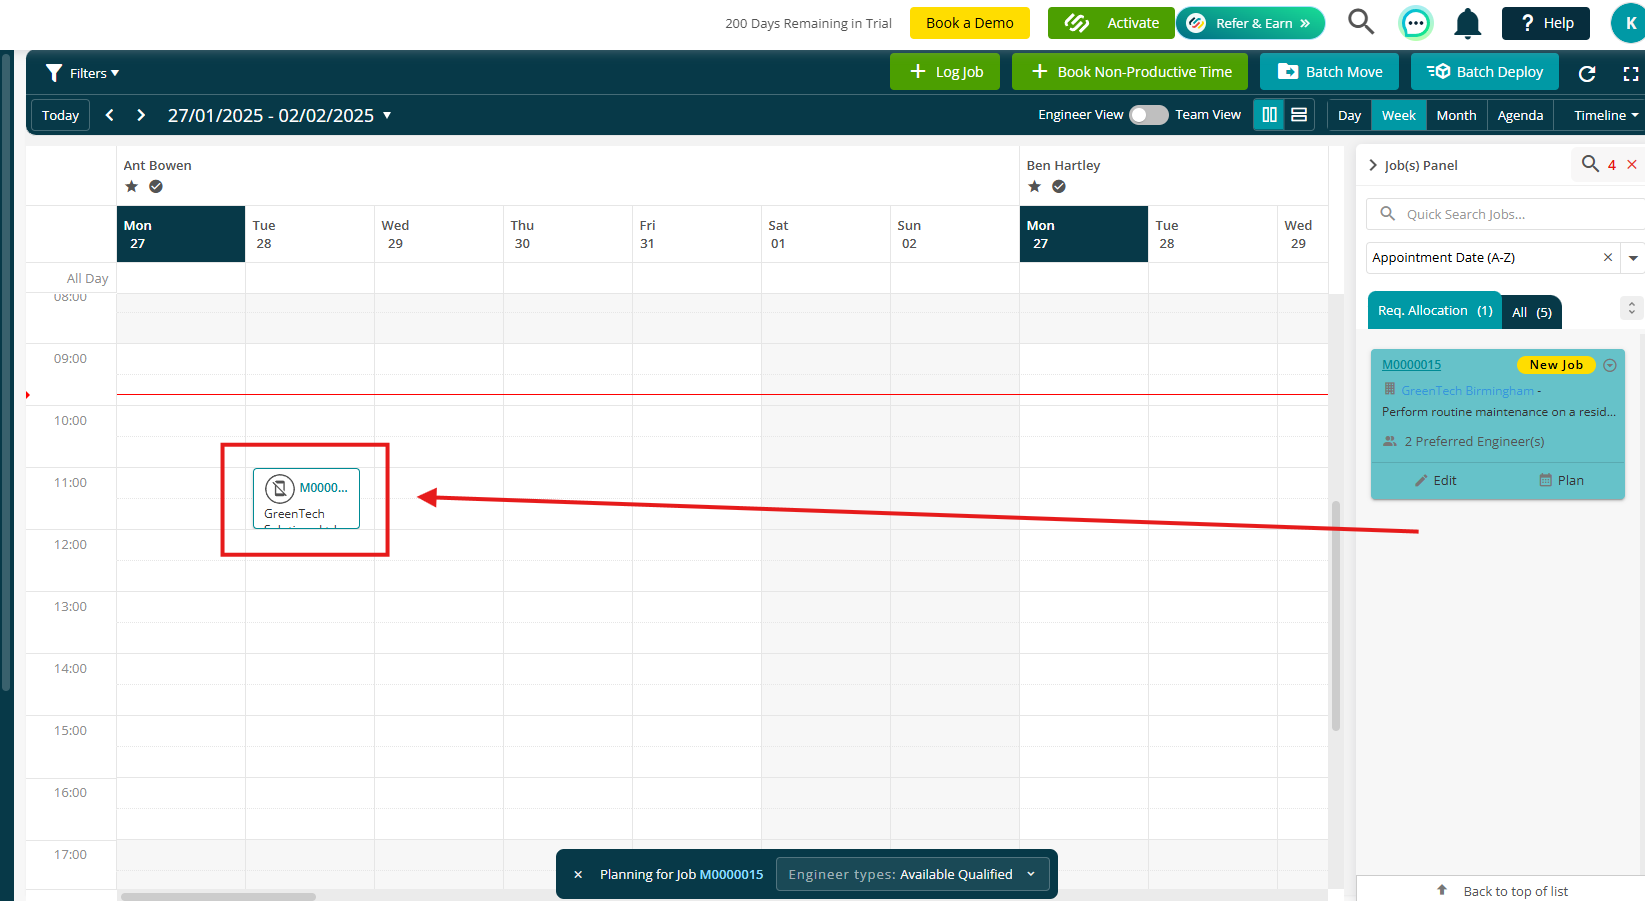
Task: Toggle Engineer View to Team View switch
Action: pos(1148,115)
